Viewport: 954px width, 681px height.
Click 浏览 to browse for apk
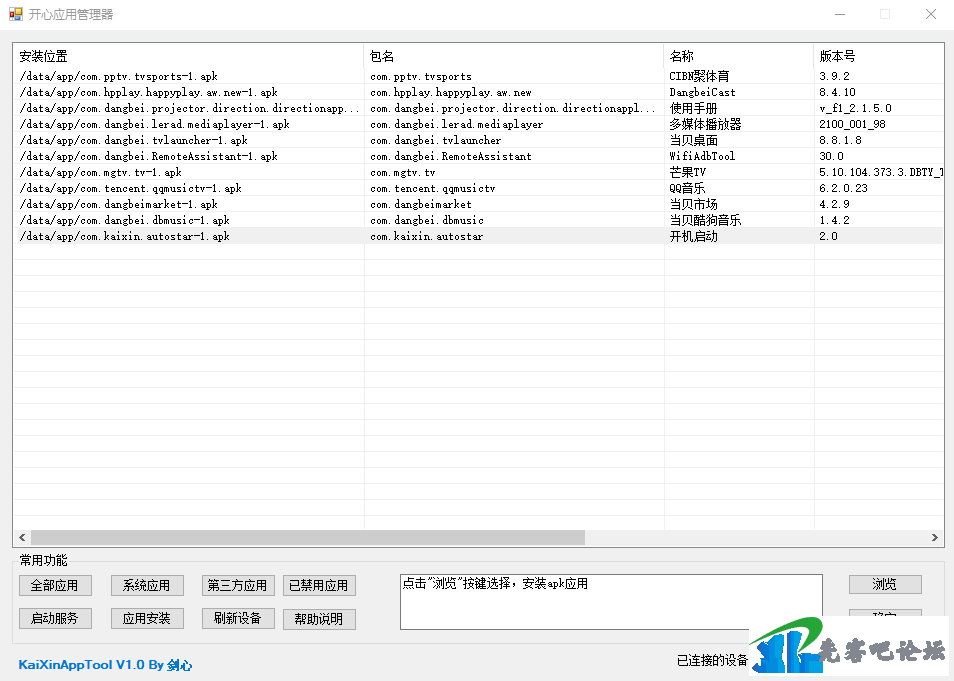[x=885, y=584]
